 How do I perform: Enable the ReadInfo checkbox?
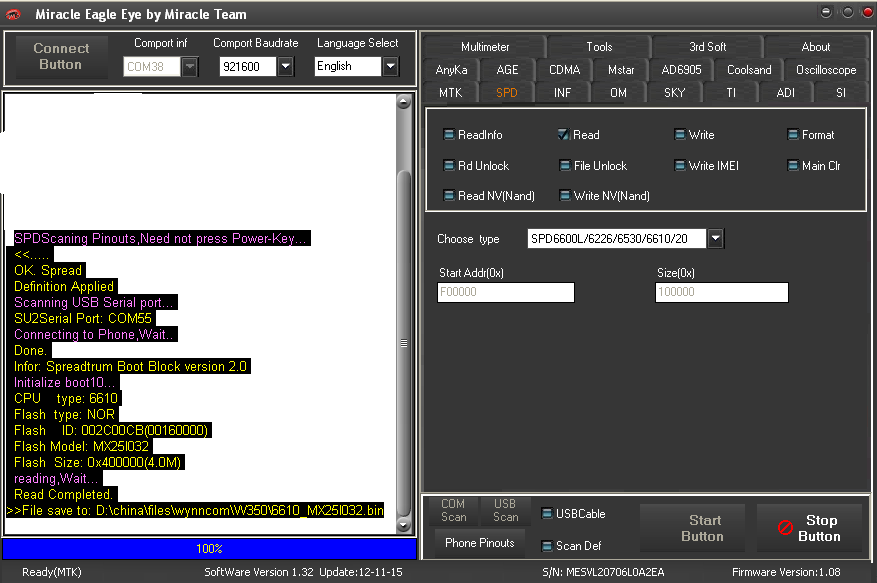tap(449, 135)
